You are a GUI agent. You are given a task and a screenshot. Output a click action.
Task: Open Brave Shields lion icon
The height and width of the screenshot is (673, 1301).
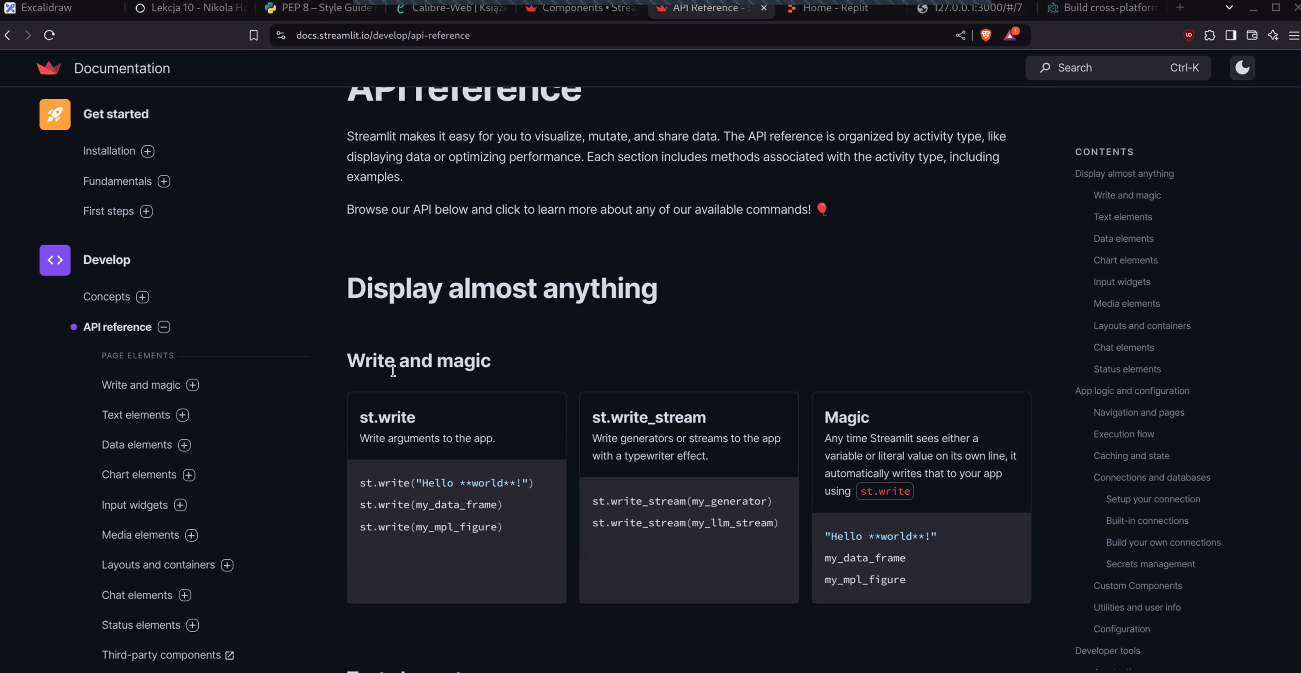click(x=985, y=35)
